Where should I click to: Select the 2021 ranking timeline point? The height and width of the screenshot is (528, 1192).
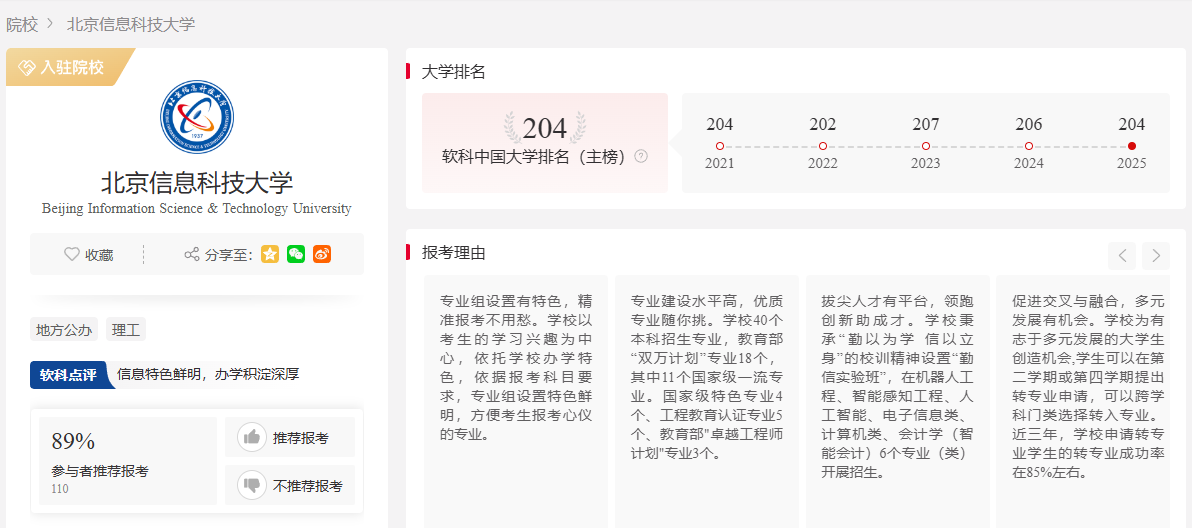719,146
